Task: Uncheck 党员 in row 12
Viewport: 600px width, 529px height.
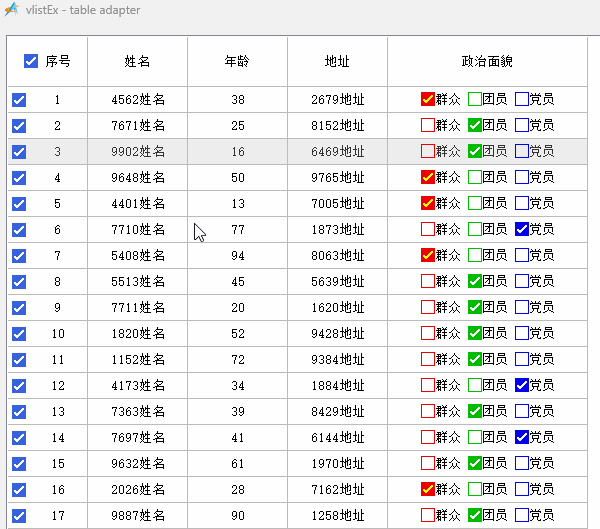Action: pyautogui.click(x=522, y=385)
